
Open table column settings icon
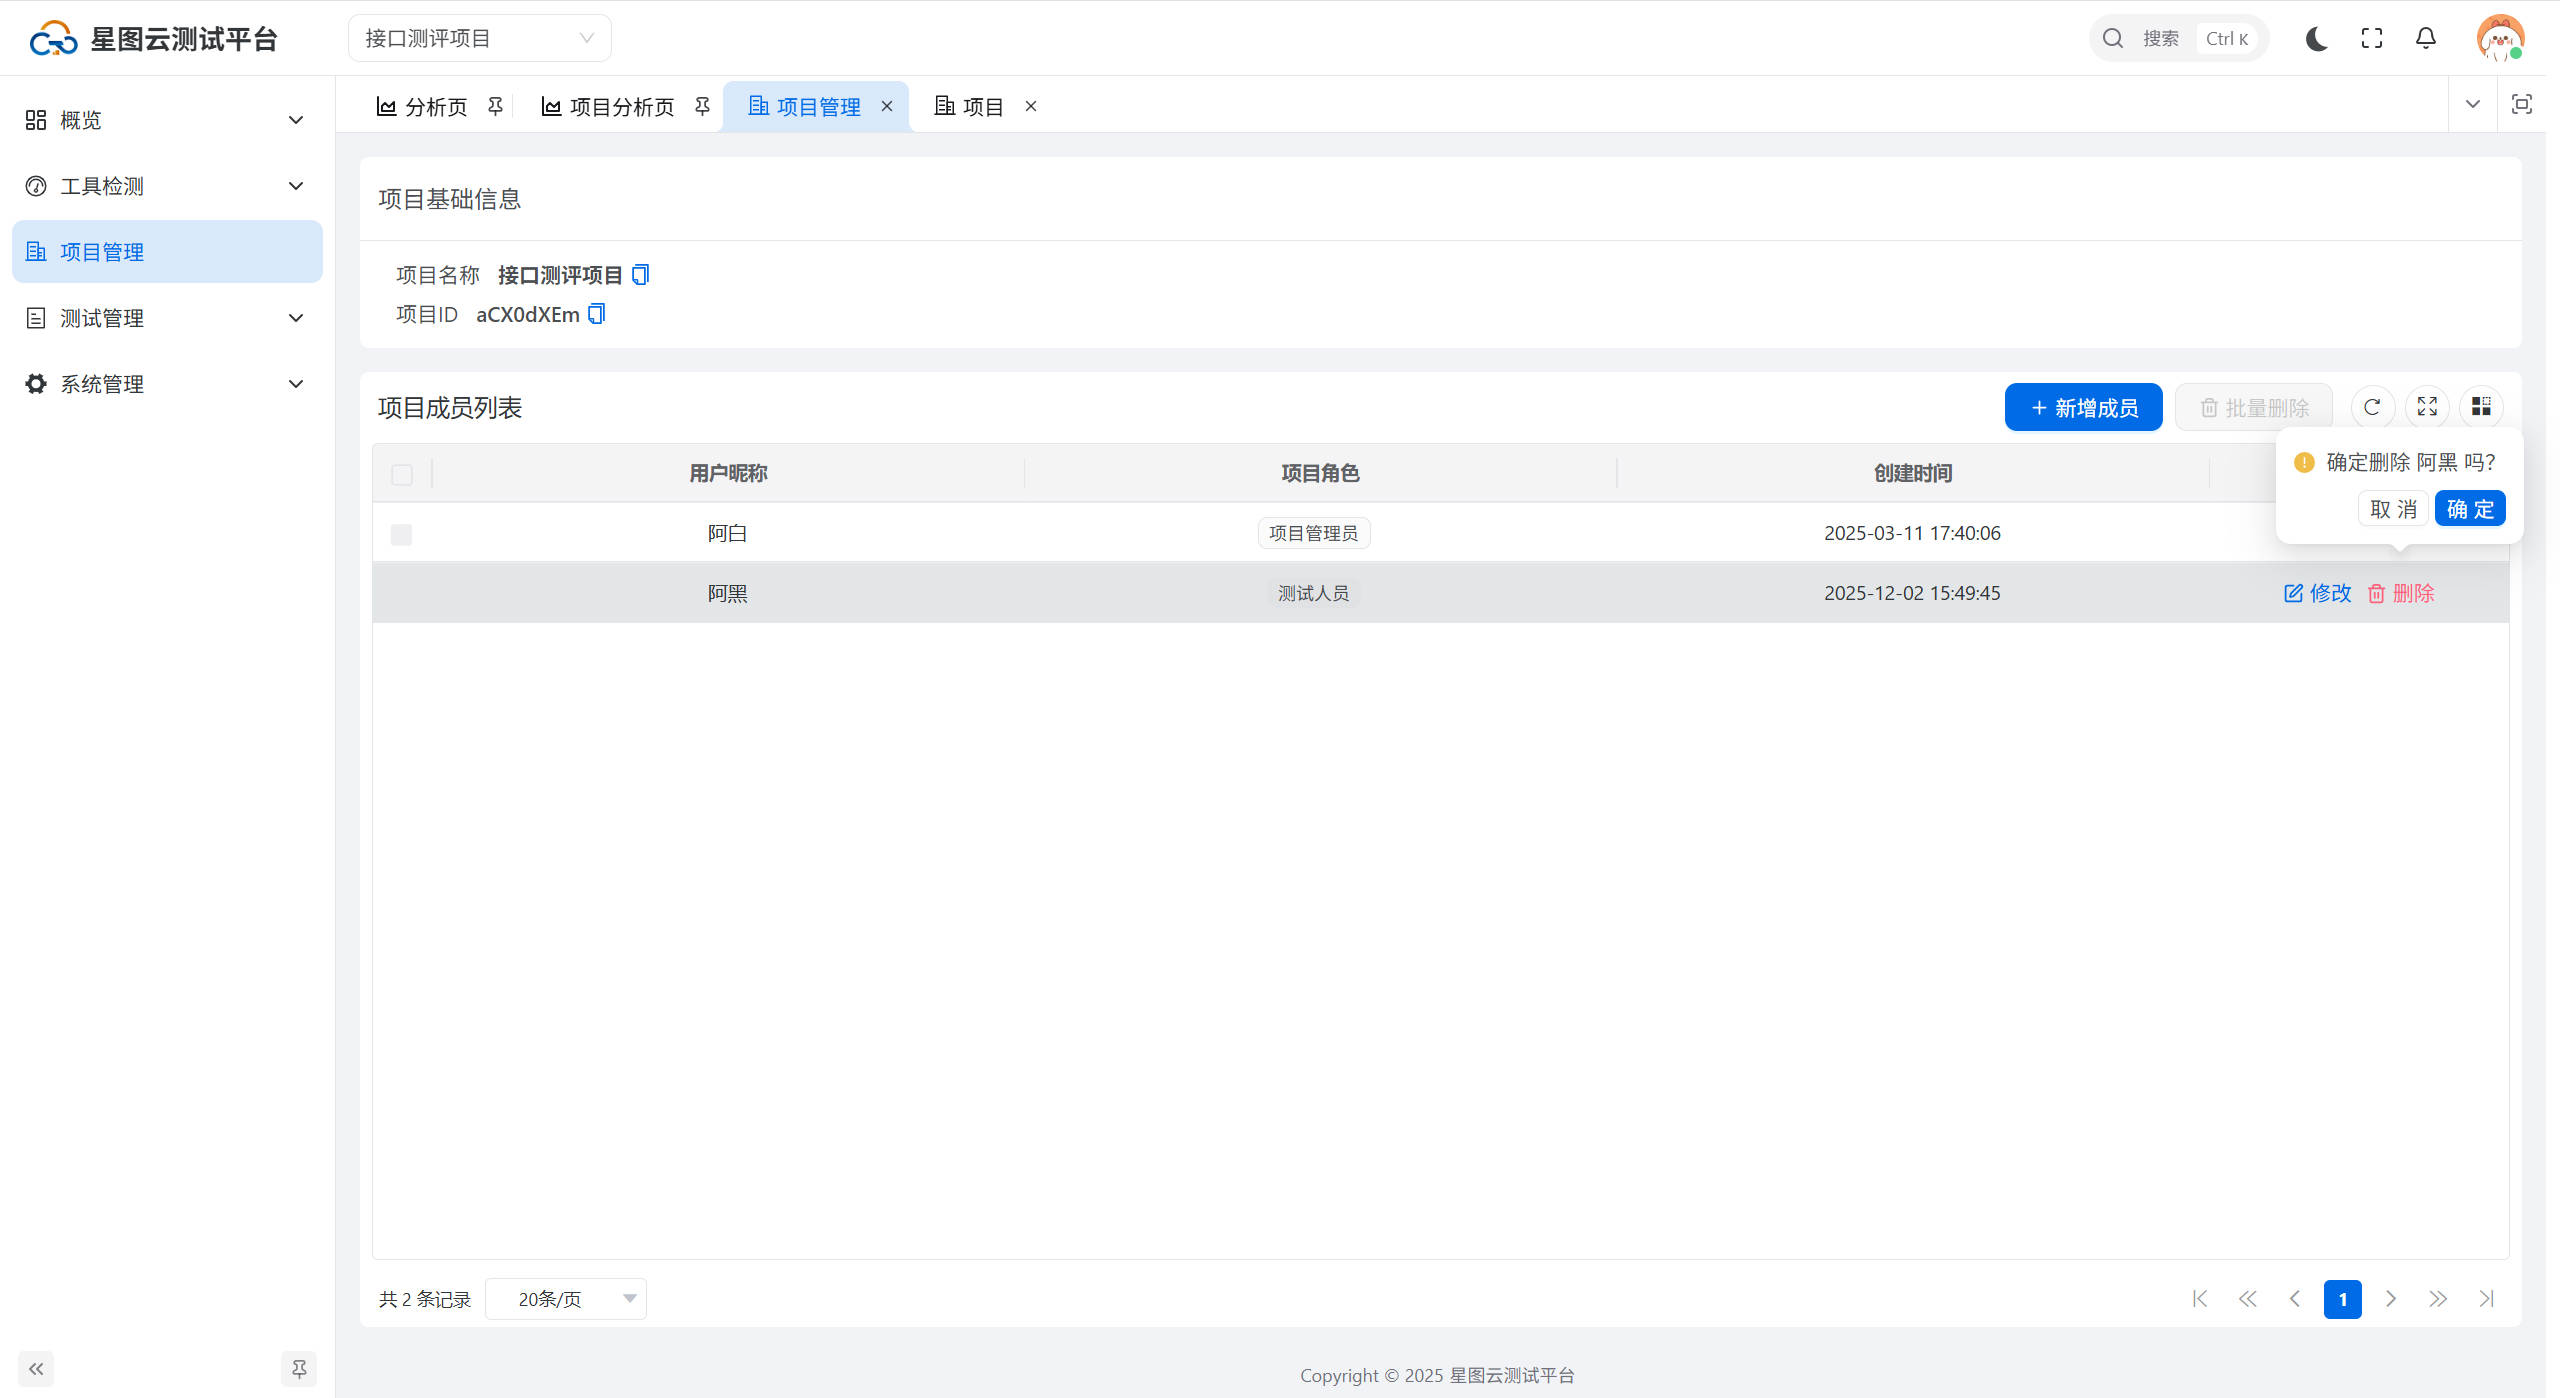point(2480,407)
